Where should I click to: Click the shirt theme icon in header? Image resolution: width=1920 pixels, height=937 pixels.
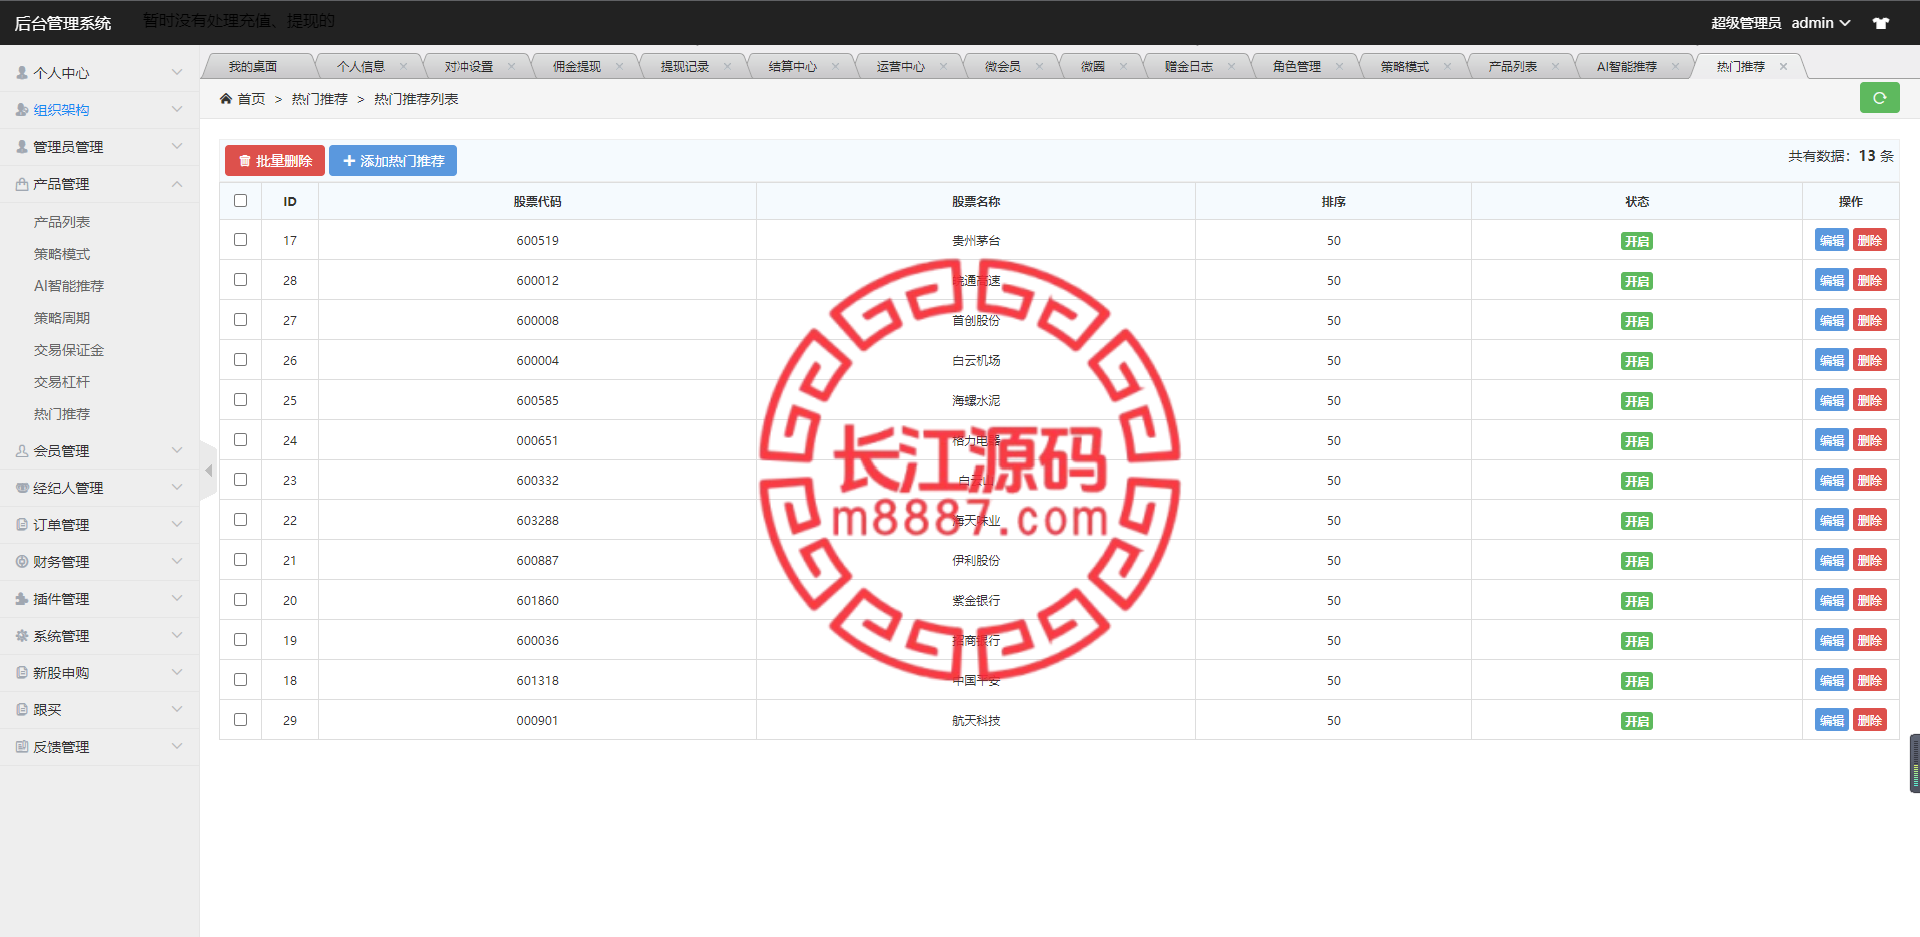click(1881, 23)
